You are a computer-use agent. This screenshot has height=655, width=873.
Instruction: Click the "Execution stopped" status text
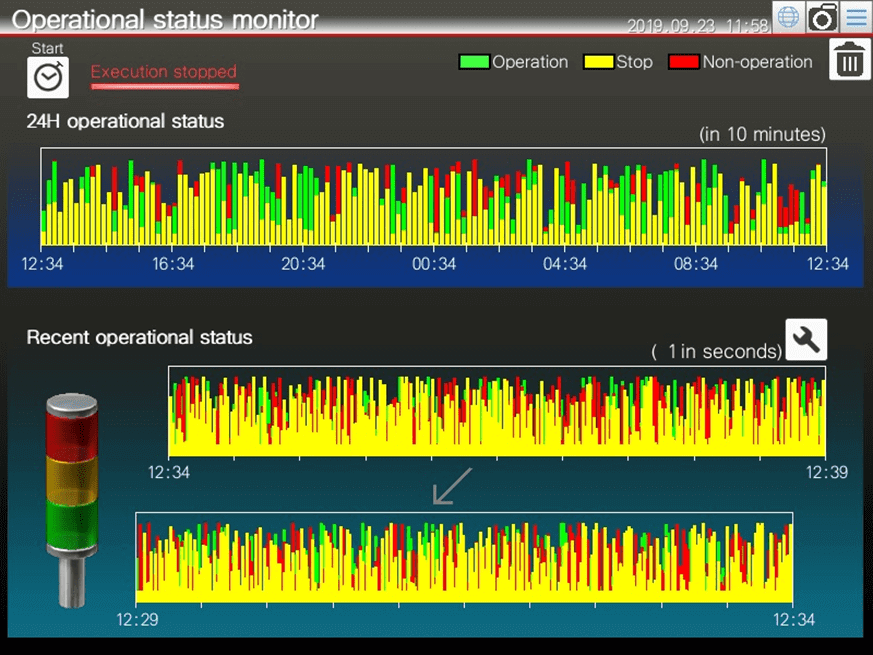pyautogui.click(x=164, y=72)
